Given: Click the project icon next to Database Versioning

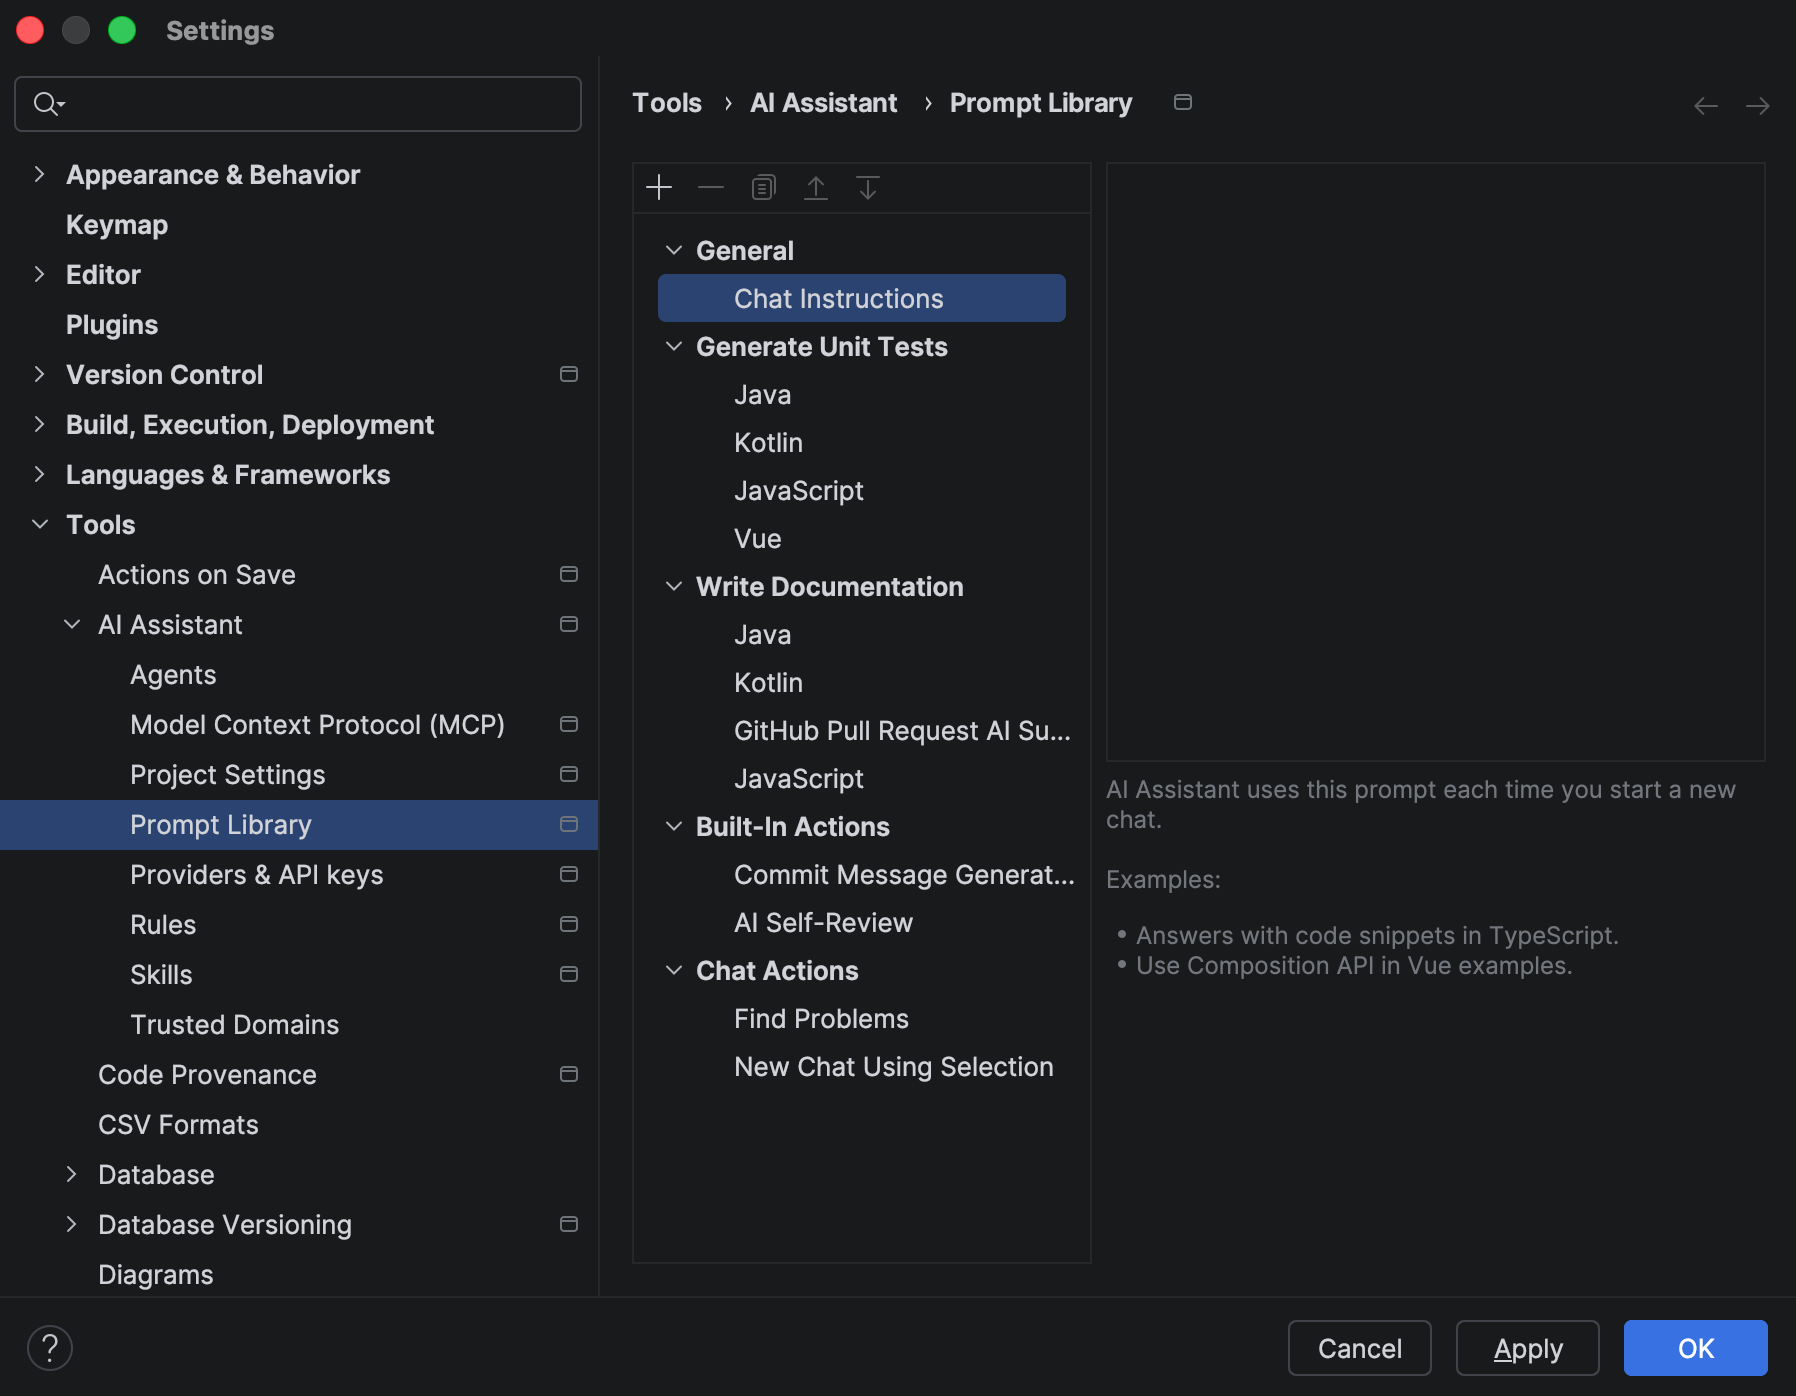Looking at the screenshot, I should (x=569, y=1224).
